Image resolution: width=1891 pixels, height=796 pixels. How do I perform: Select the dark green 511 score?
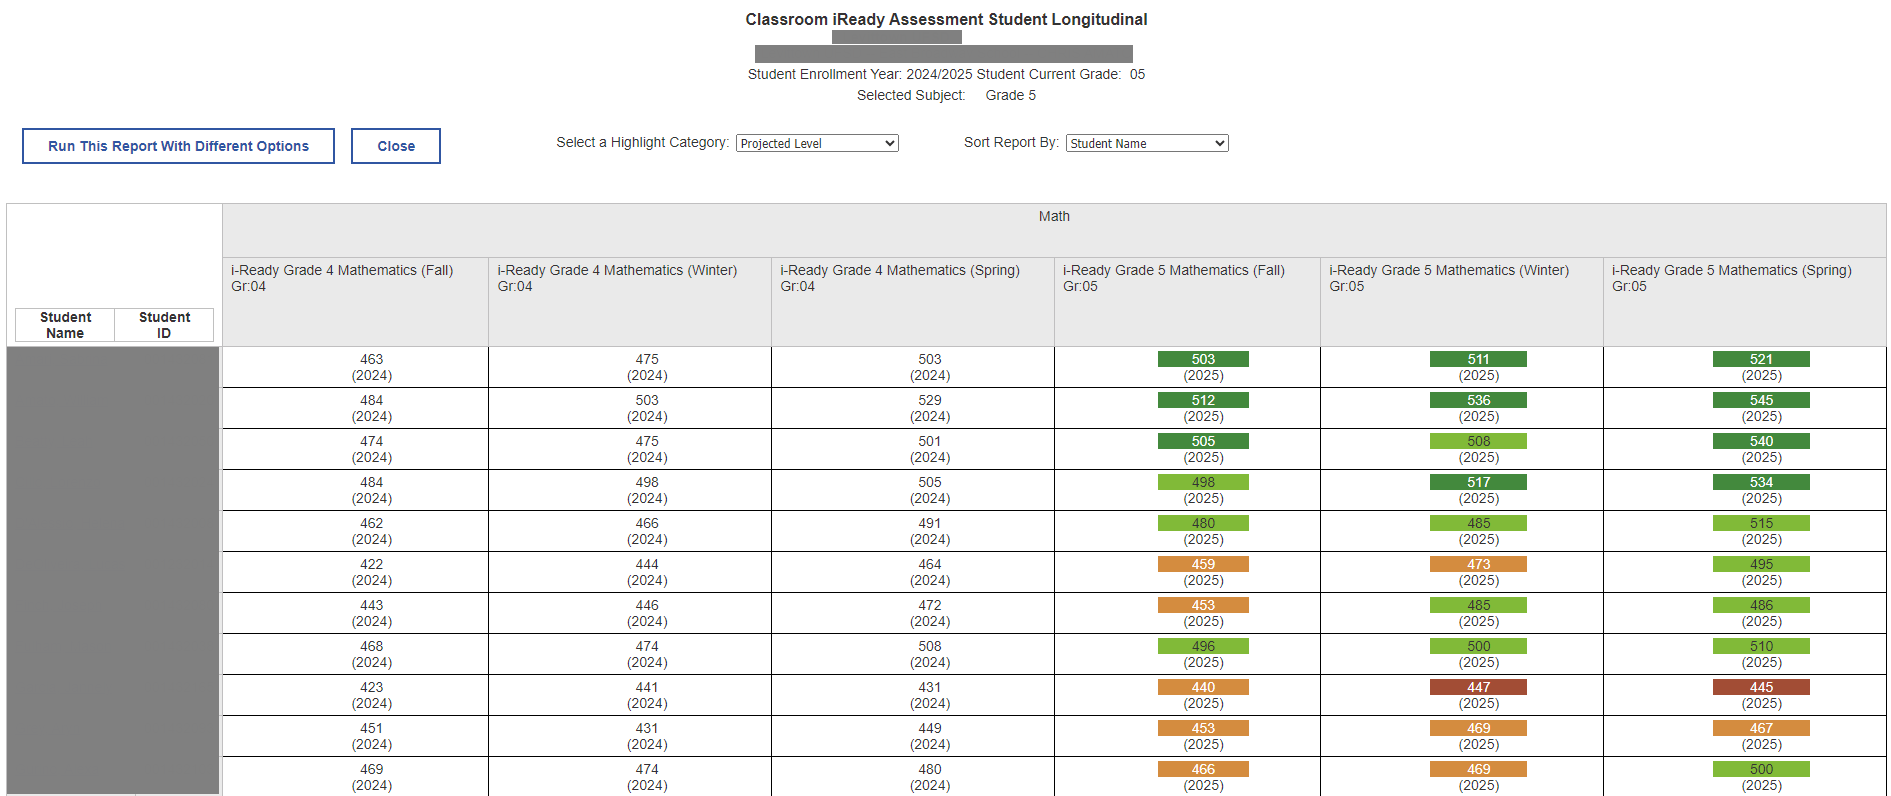coord(1478,359)
